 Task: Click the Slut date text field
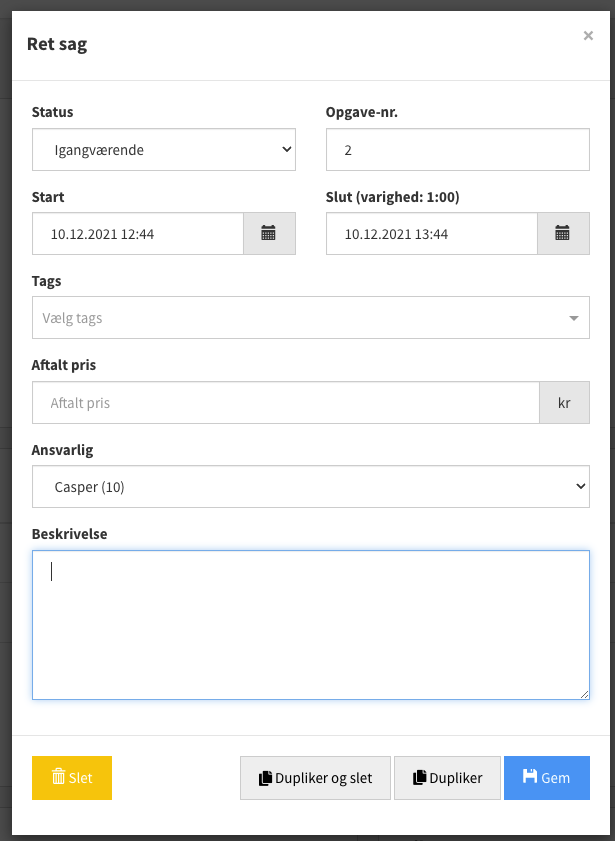coord(432,233)
